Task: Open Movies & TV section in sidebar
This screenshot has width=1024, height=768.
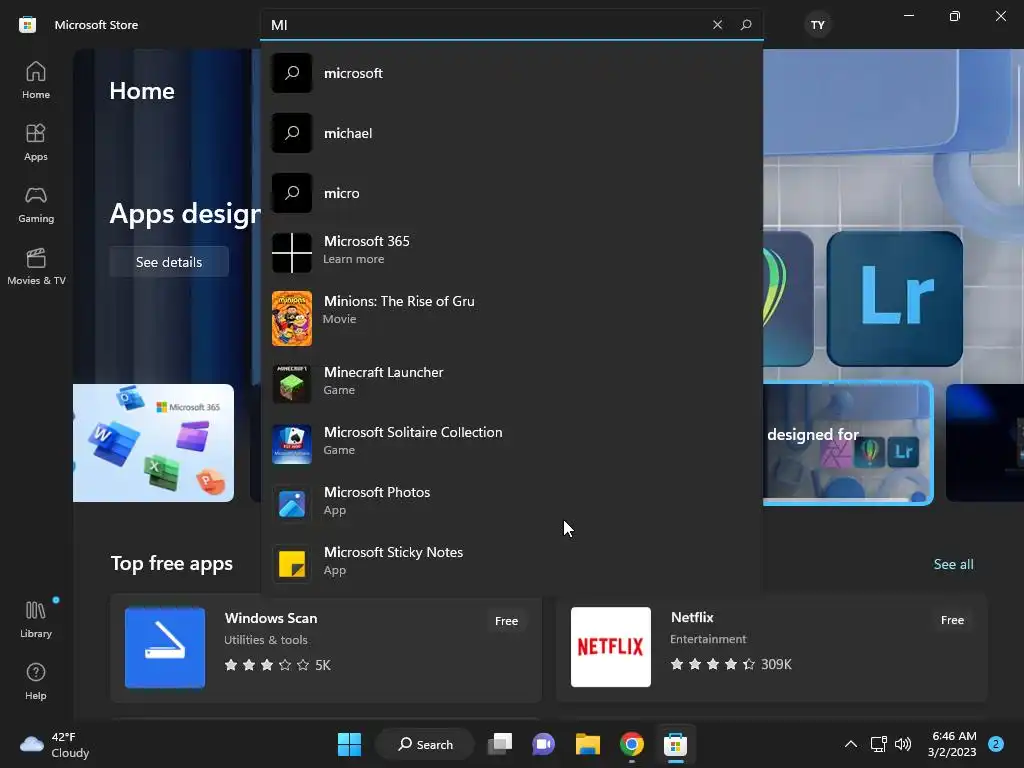Action: click(x=36, y=266)
